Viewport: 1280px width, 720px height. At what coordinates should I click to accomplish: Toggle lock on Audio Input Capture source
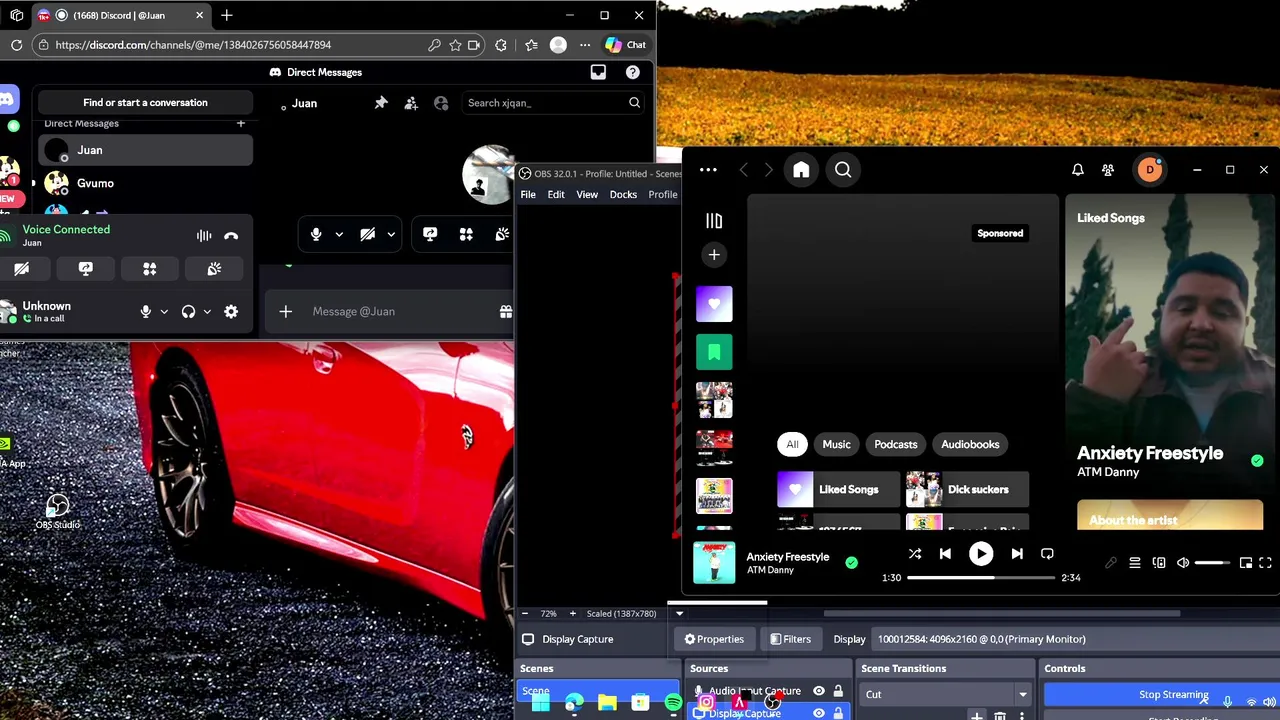point(838,691)
